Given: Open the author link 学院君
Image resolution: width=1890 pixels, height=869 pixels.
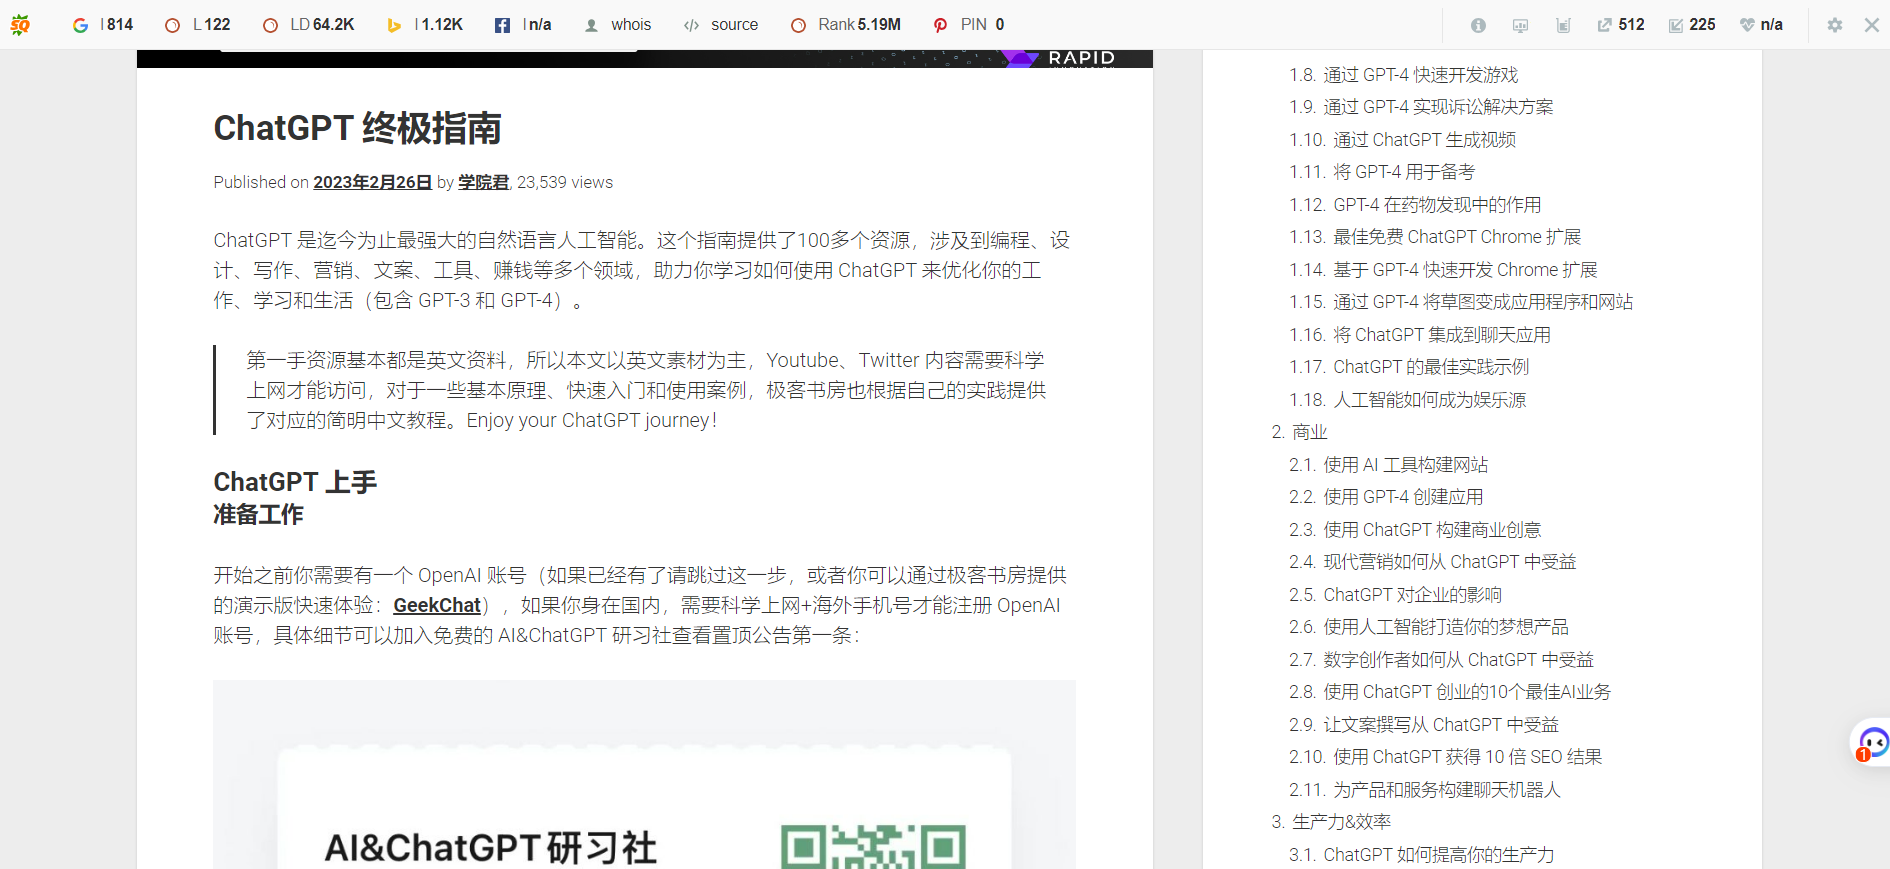Looking at the screenshot, I should pos(484,182).
